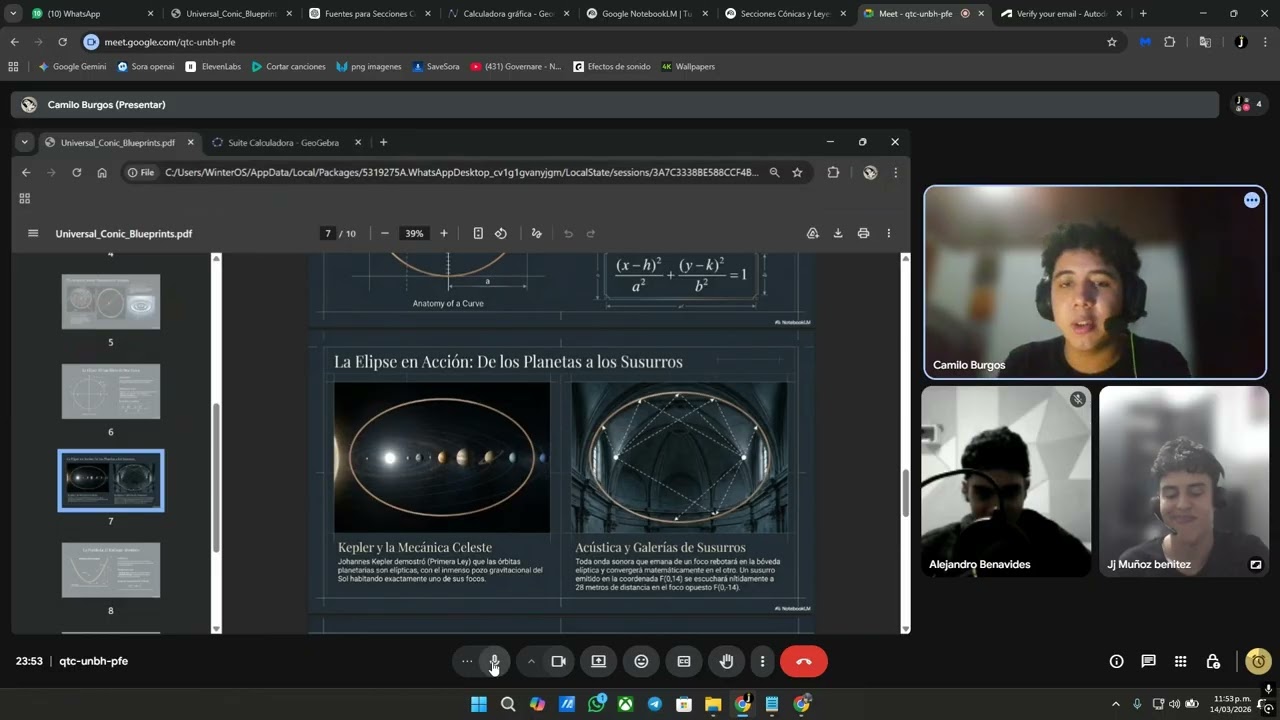The height and width of the screenshot is (720, 1280).
Task: Open host controls lock icon
Action: coord(1212,661)
